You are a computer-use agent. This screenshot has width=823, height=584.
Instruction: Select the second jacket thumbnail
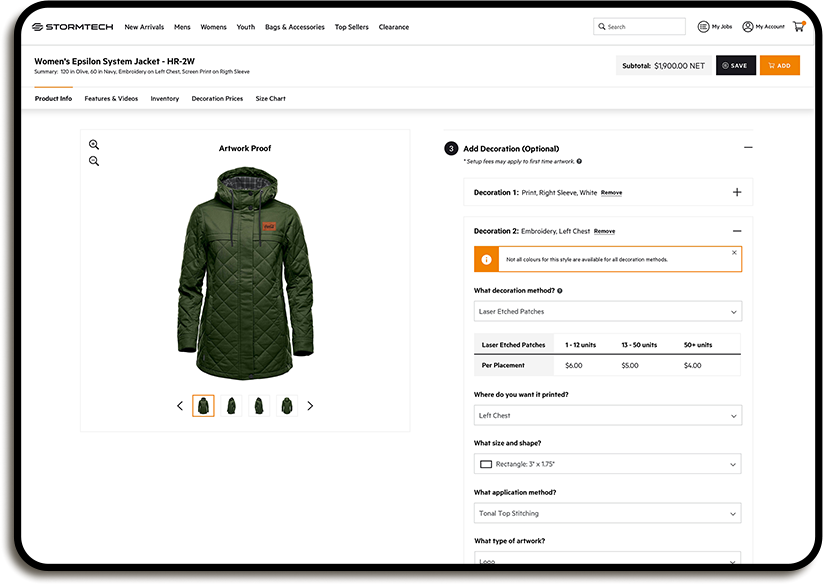point(231,406)
